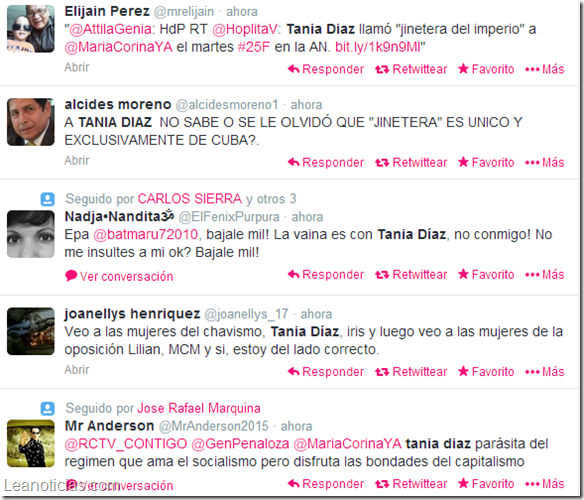Retweet Mr Anderson's tweet
The width and height of the screenshot is (584, 500).
coord(411,484)
